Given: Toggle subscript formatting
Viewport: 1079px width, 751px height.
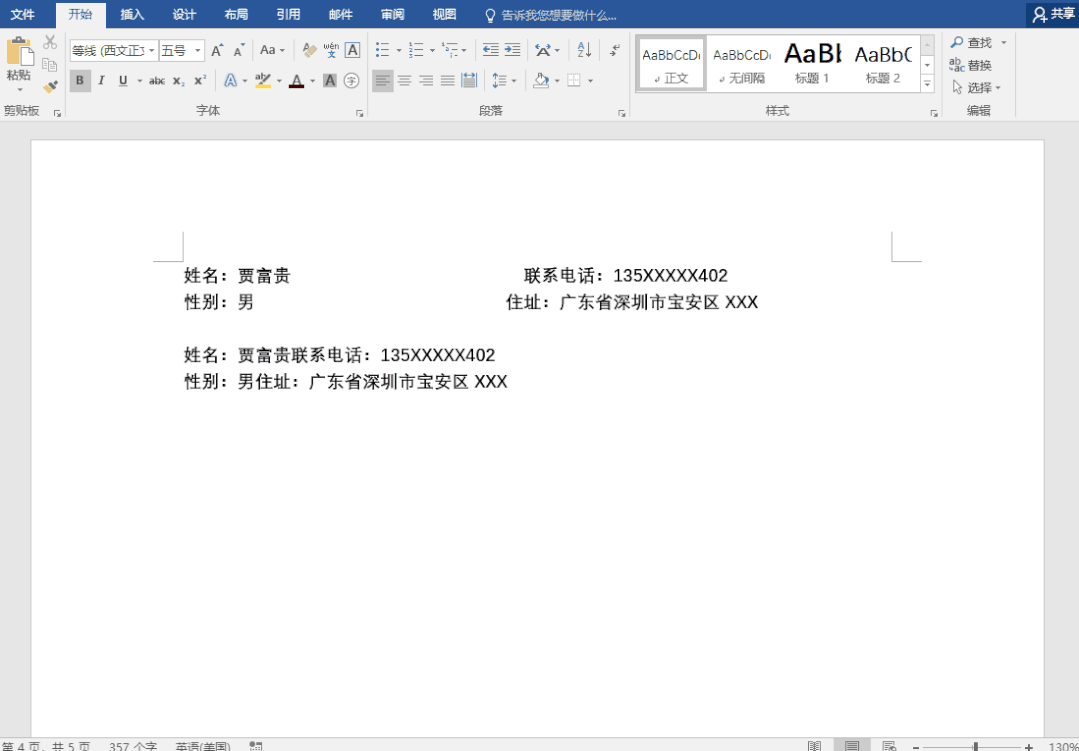Looking at the screenshot, I should (x=178, y=81).
